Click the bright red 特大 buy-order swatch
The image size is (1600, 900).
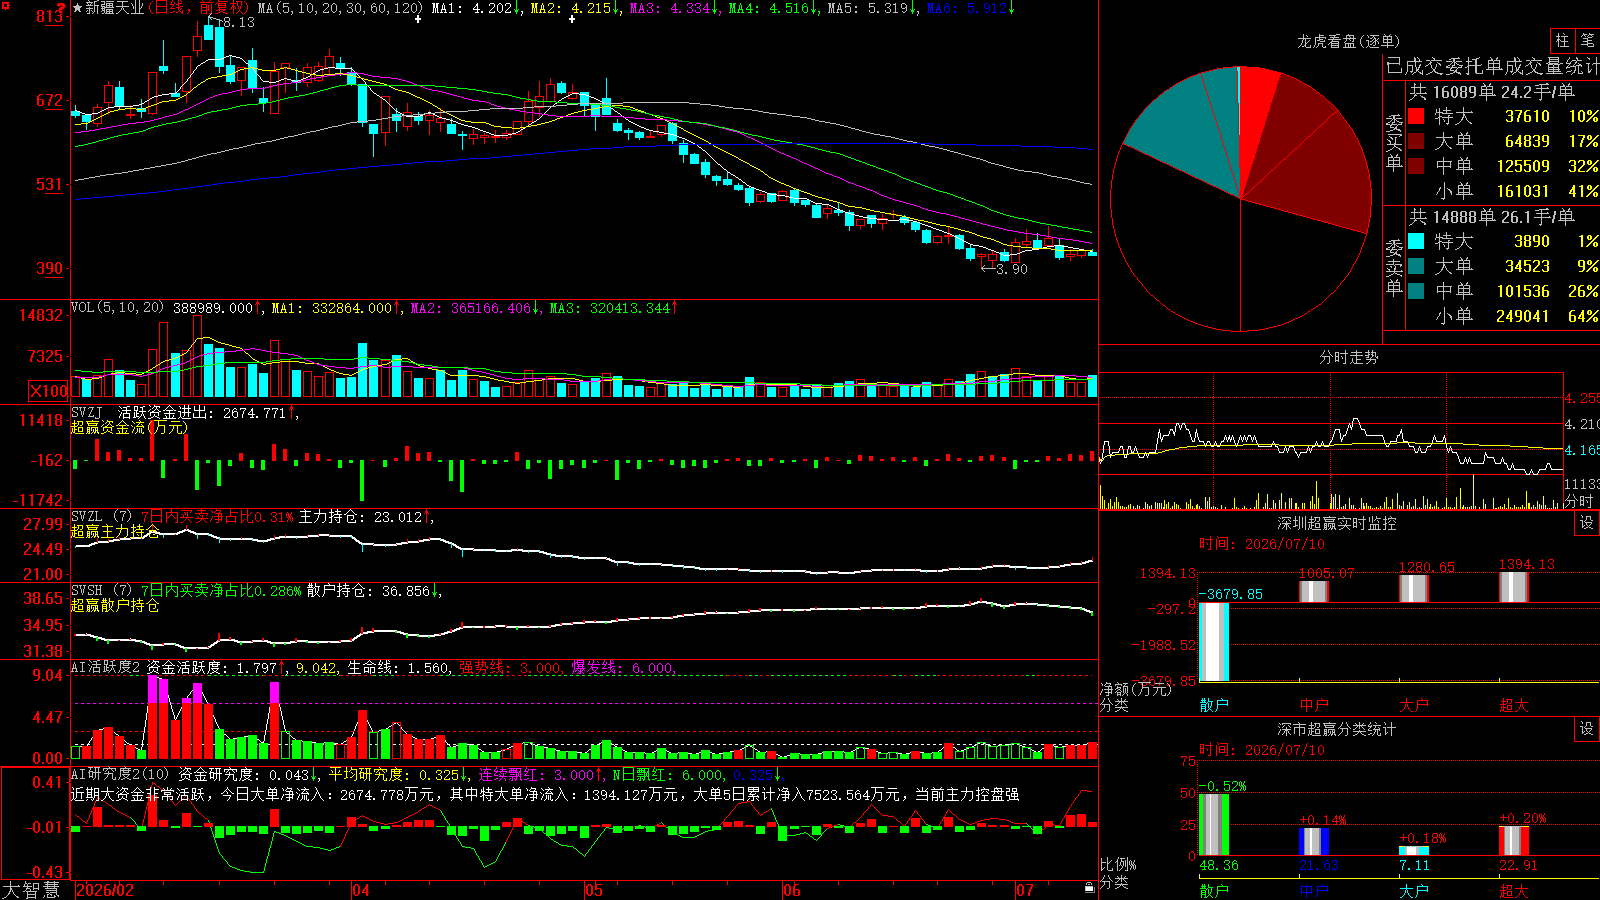1416,116
